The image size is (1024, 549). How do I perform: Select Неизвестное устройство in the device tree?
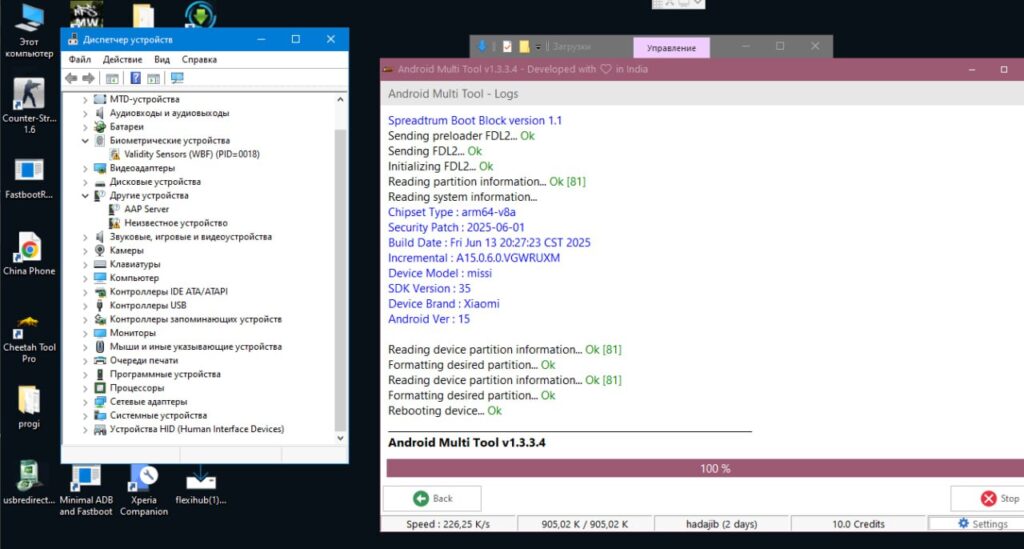175,223
